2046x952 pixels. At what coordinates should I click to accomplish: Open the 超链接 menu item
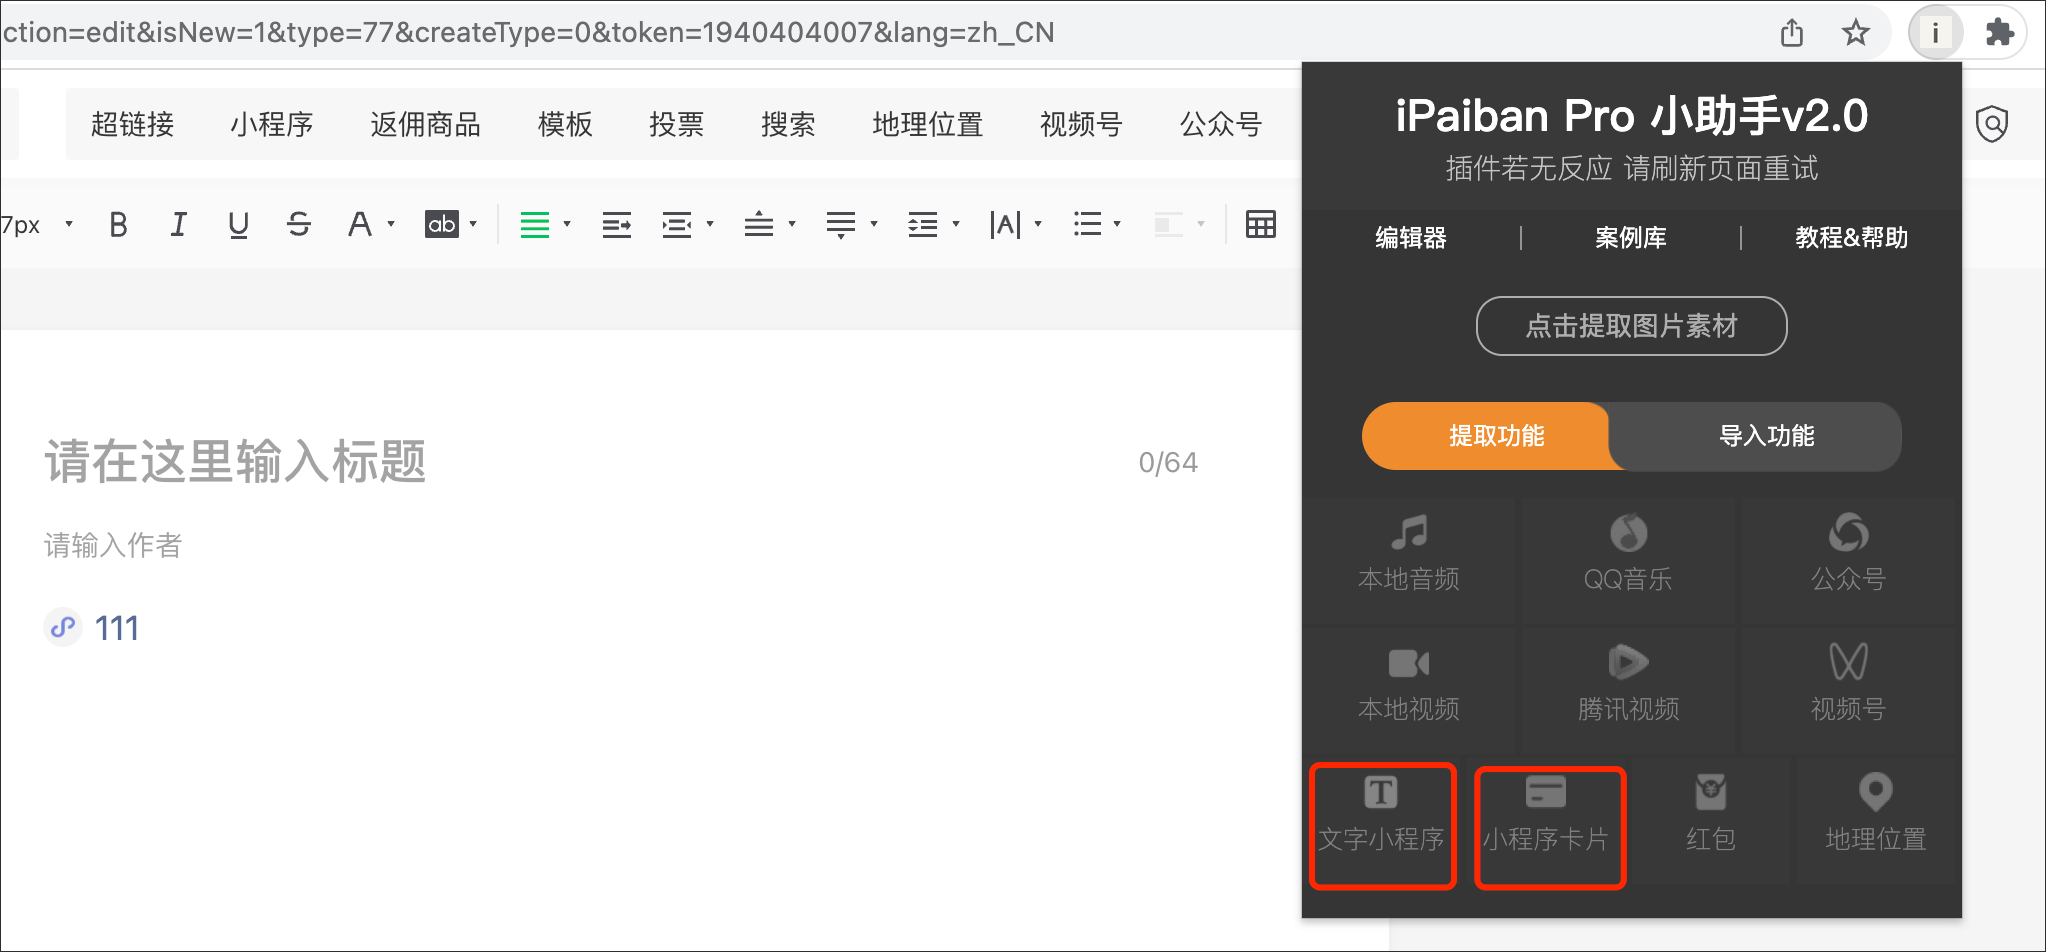(132, 124)
